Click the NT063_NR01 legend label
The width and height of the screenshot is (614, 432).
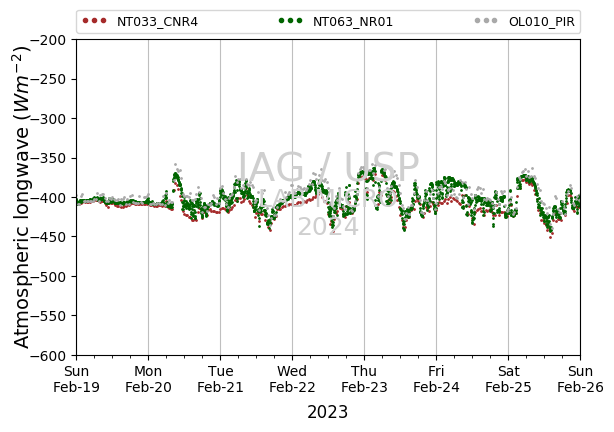pyautogui.click(x=352, y=22)
